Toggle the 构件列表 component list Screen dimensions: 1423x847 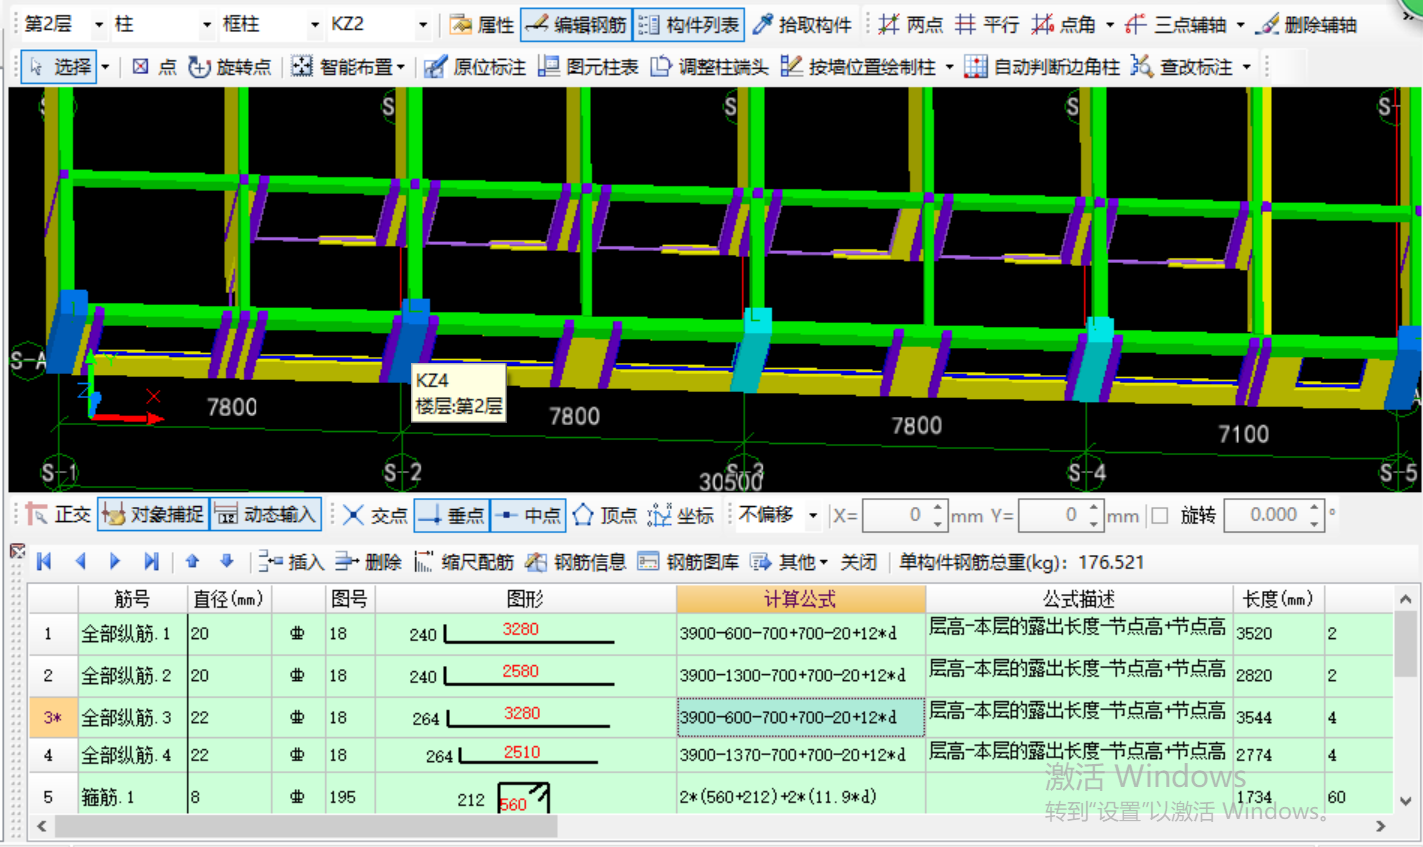[689, 24]
